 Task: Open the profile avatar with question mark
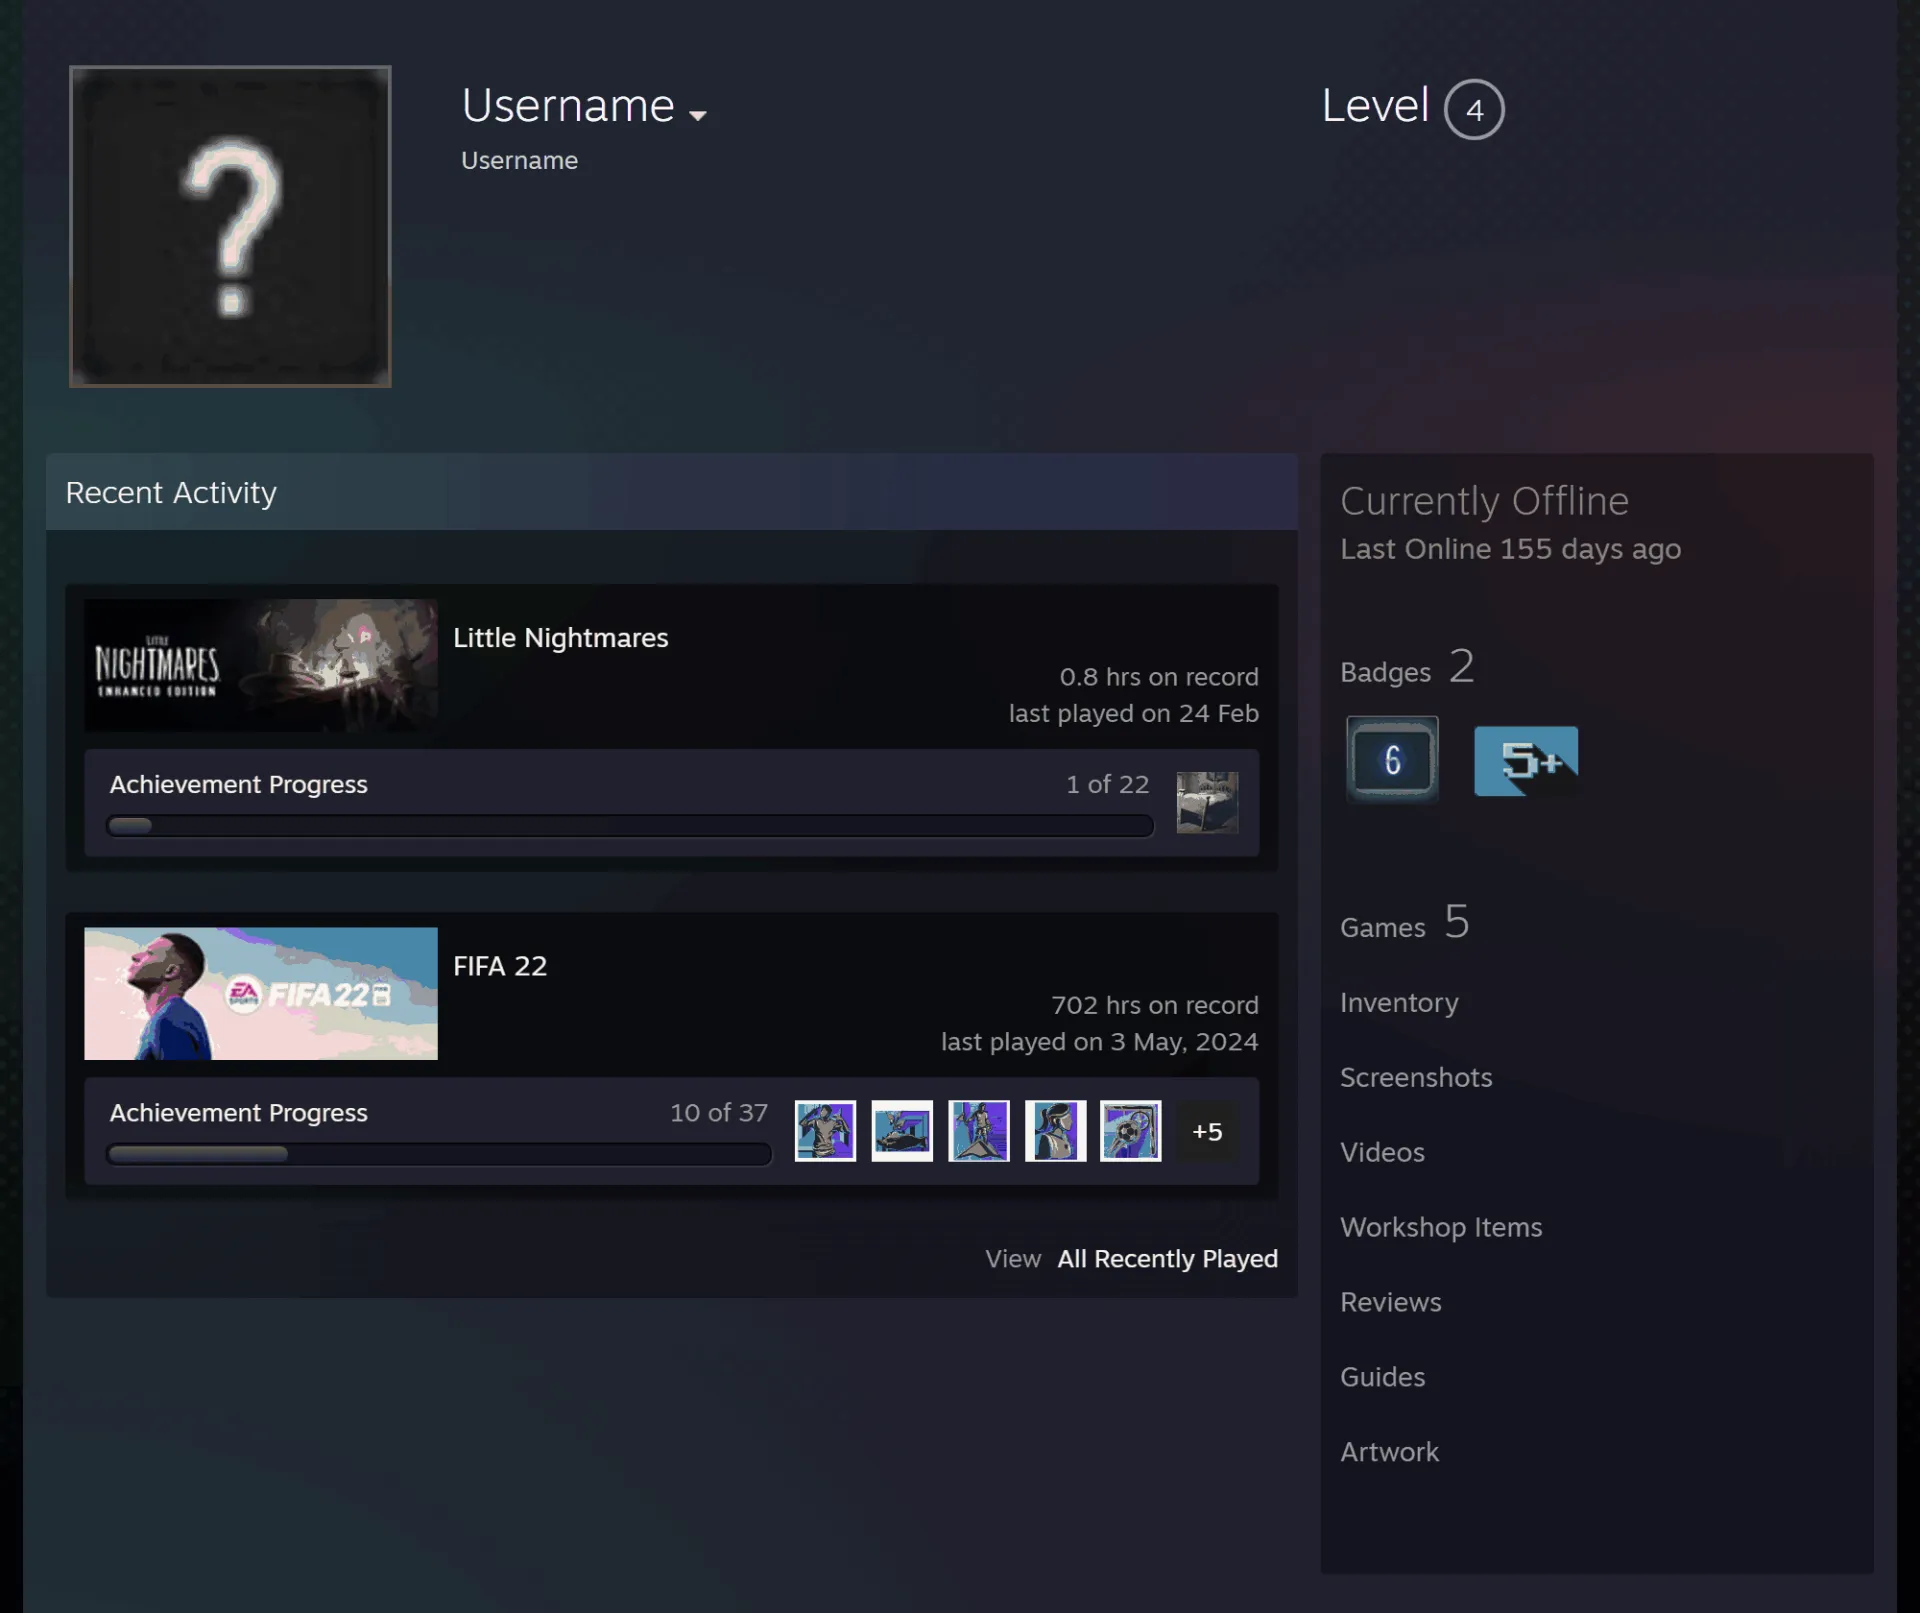(230, 226)
